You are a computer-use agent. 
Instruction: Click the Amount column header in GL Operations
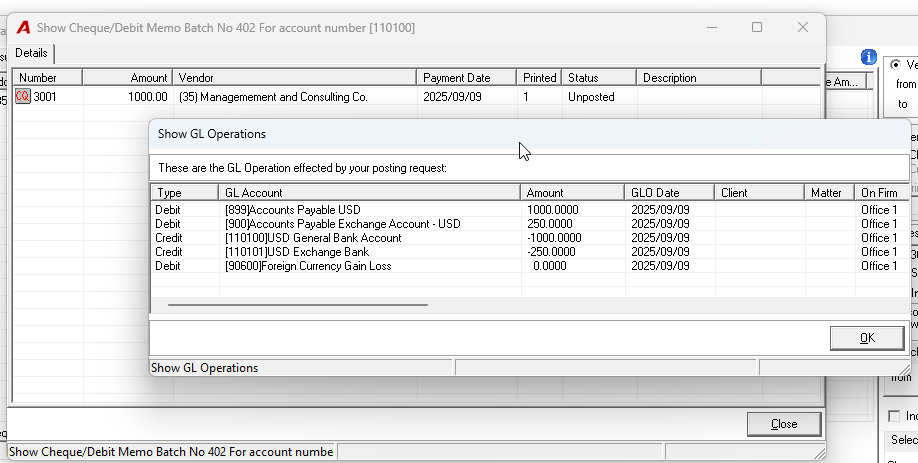(573, 193)
